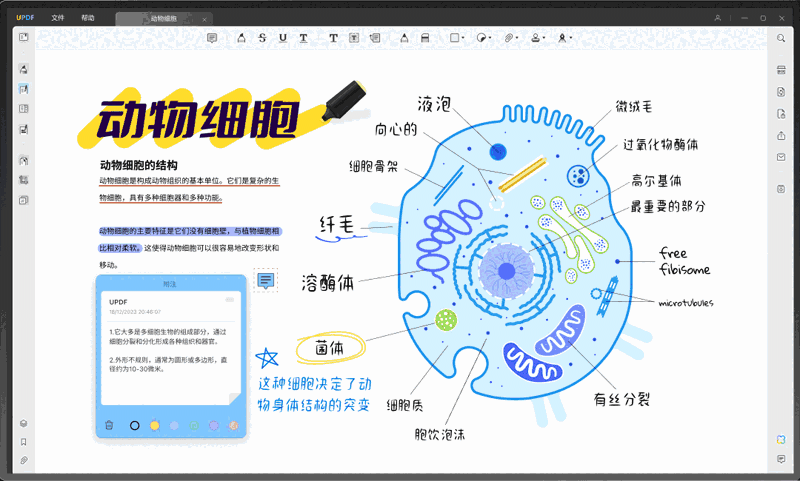The height and width of the screenshot is (481, 800).
Task: Select the eraser tool
Action: (x=425, y=38)
